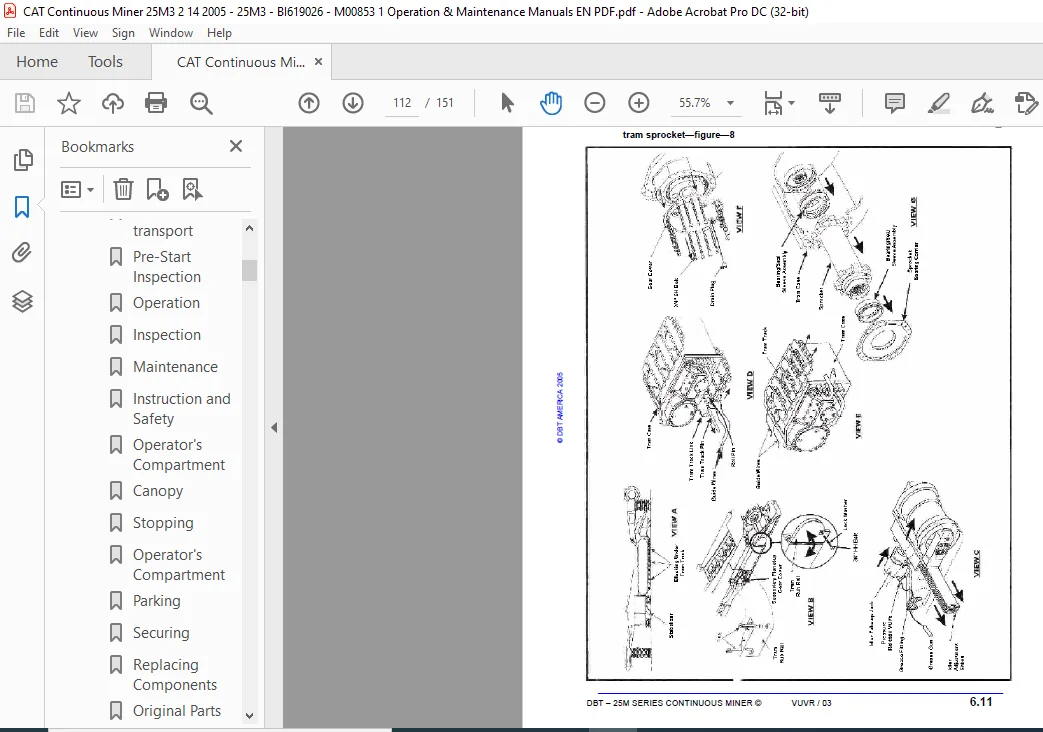This screenshot has width=1043, height=732.
Task: Jump to the Inspection bookmark
Action: tap(166, 335)
